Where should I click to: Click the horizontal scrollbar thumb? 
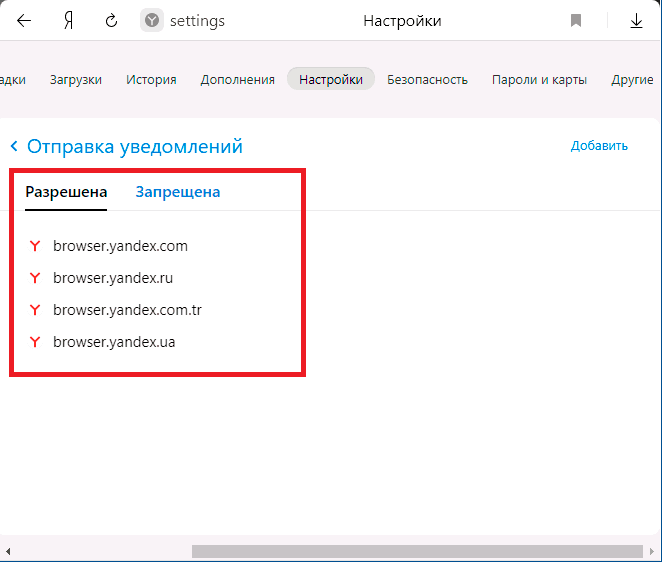tap(417, 551)
